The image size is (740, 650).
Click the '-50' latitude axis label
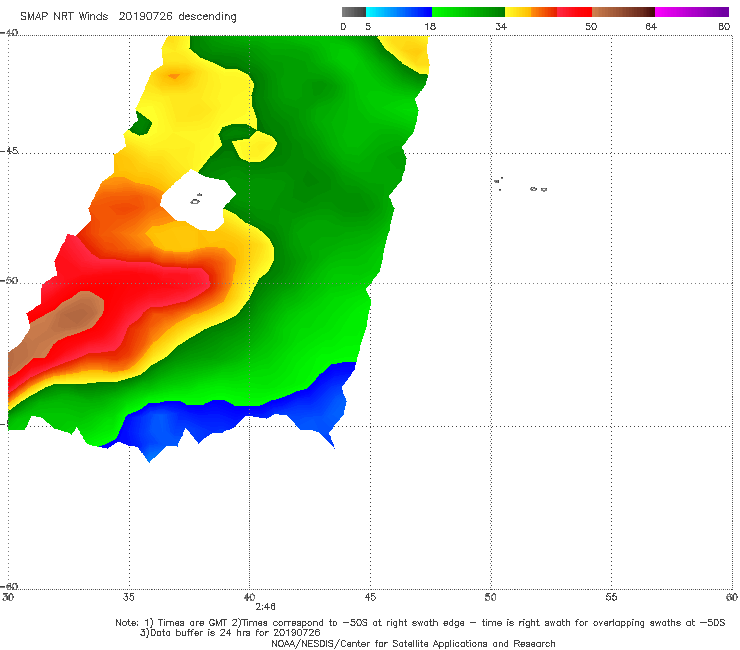[x=9, y=280]
